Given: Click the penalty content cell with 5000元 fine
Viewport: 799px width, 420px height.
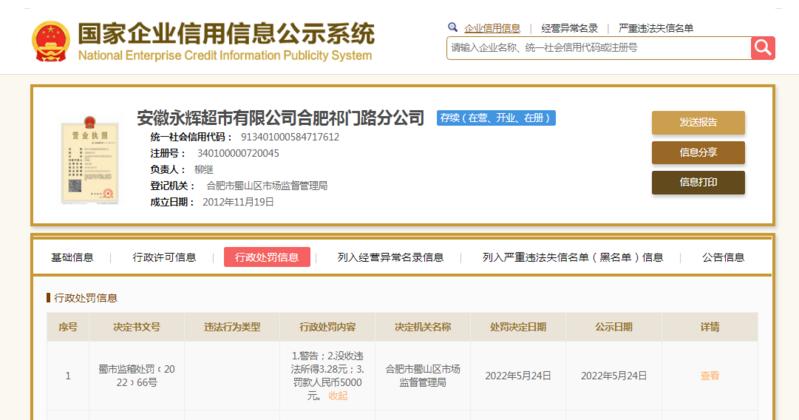Looking at the screenshot, I should (327, 376).
